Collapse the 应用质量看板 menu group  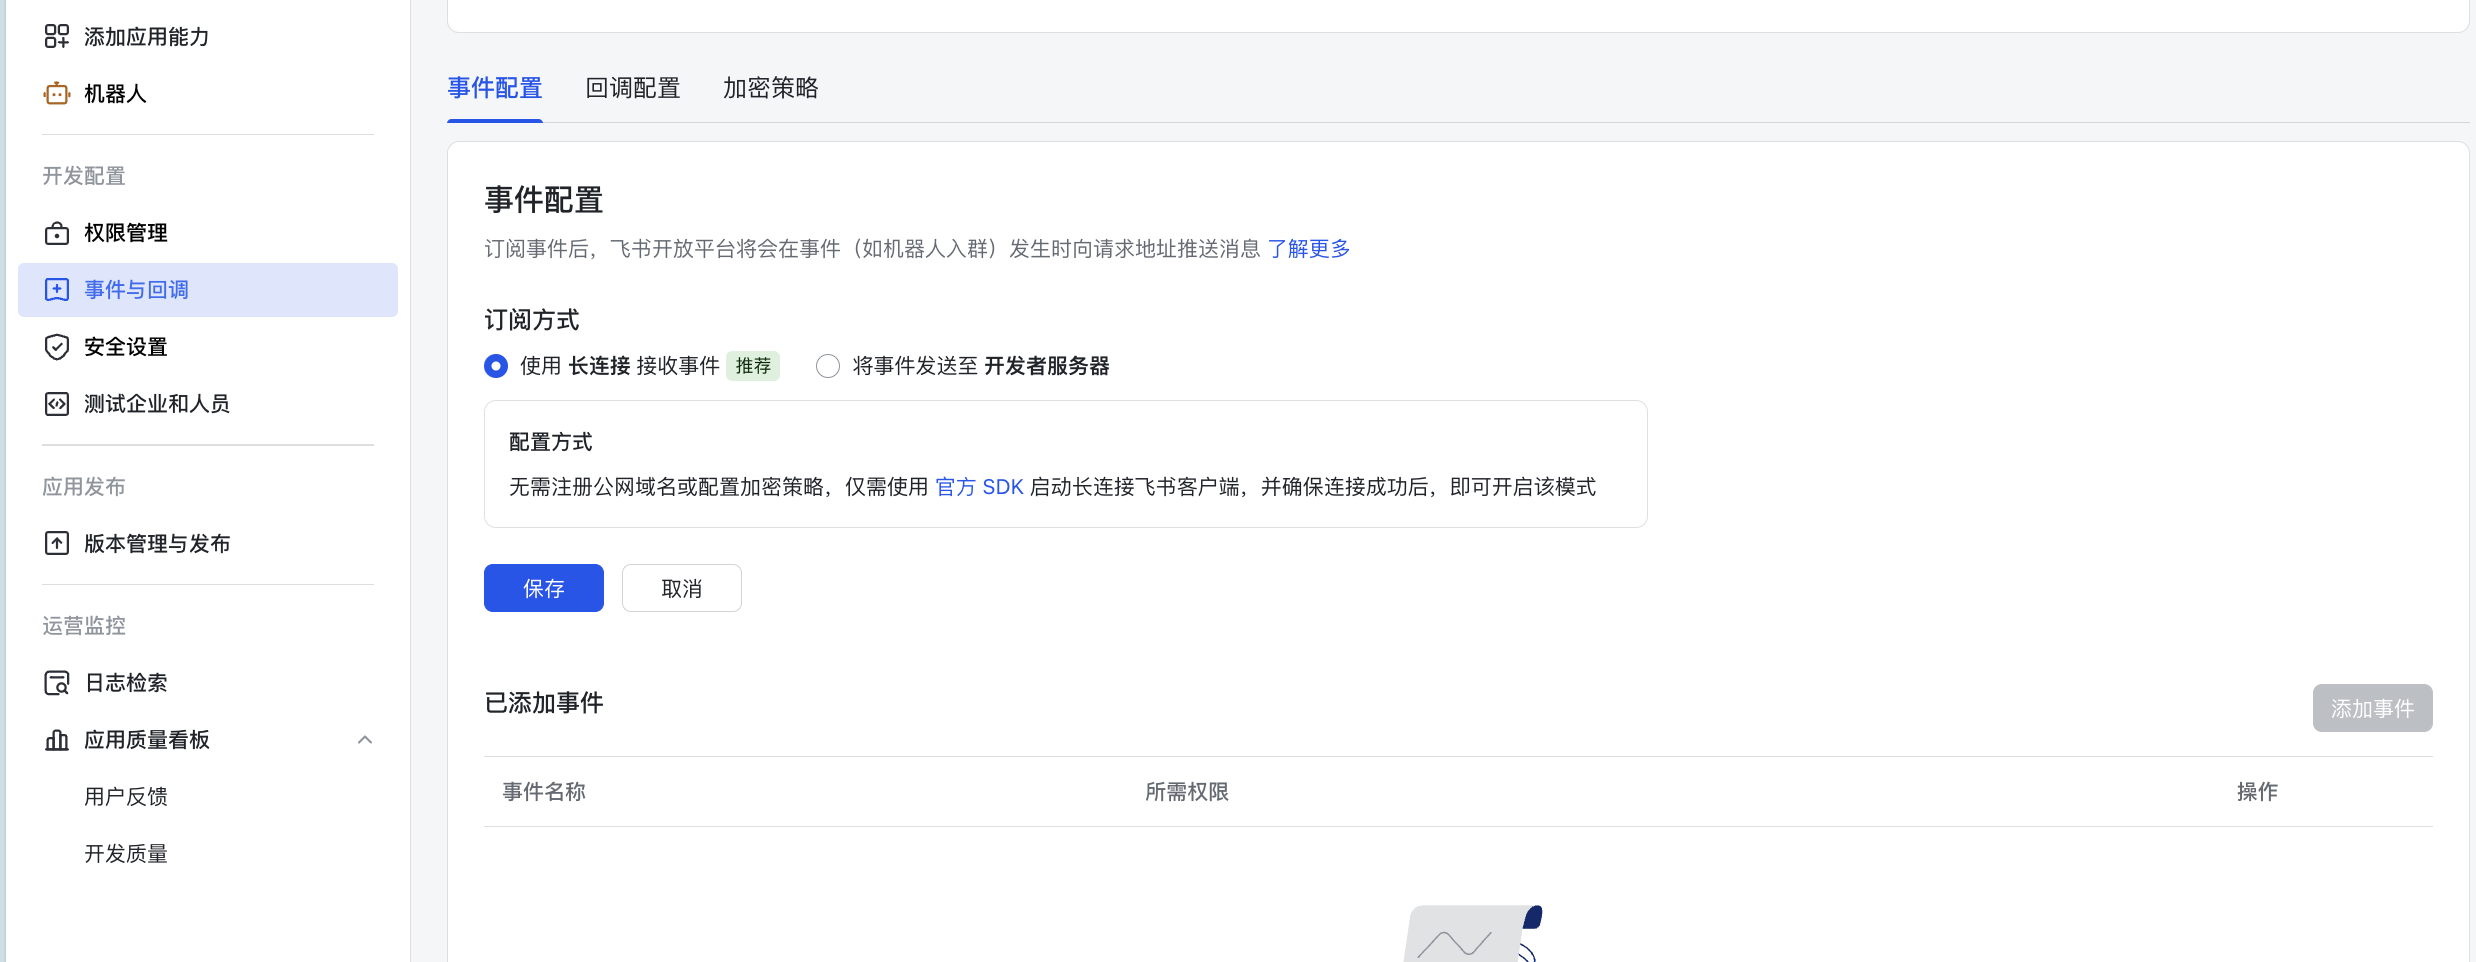tap(364, 740)
